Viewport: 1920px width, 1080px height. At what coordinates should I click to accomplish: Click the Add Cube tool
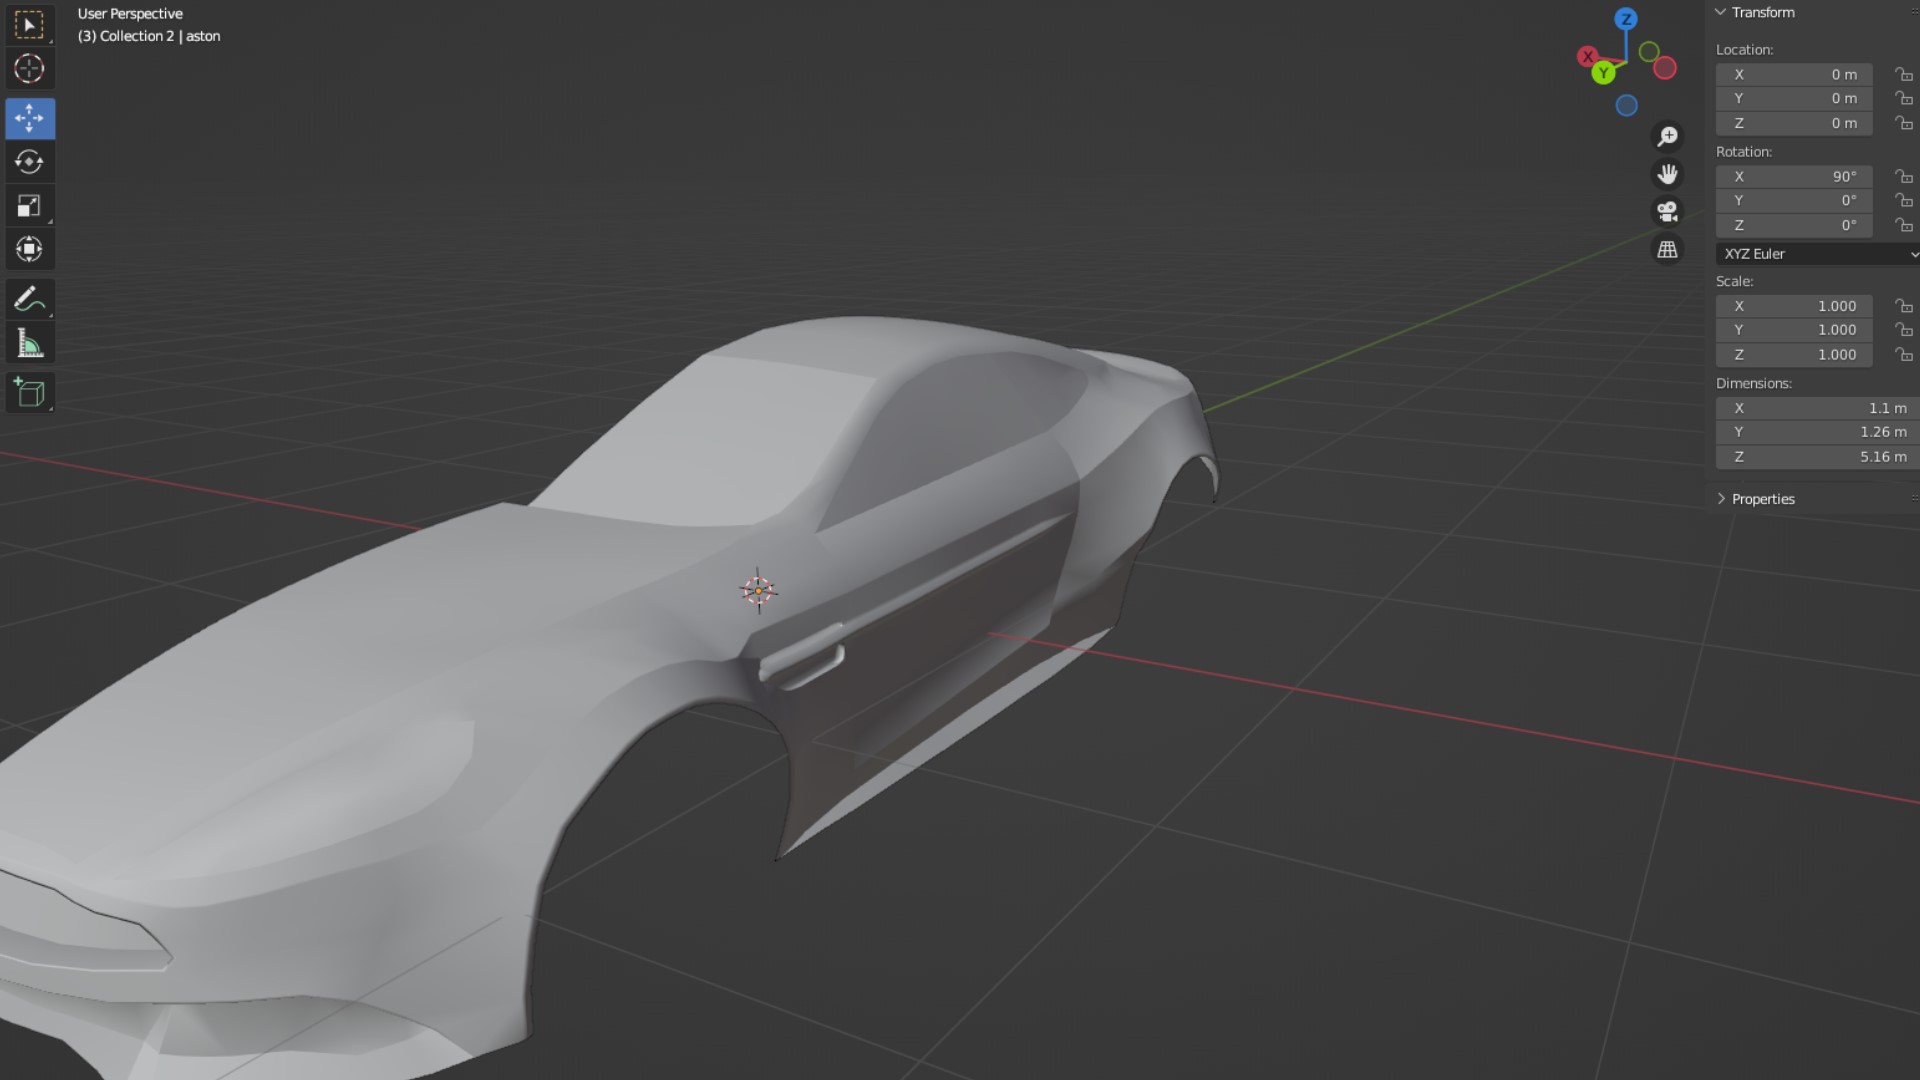pyautogui.click(x=29, y=393)
